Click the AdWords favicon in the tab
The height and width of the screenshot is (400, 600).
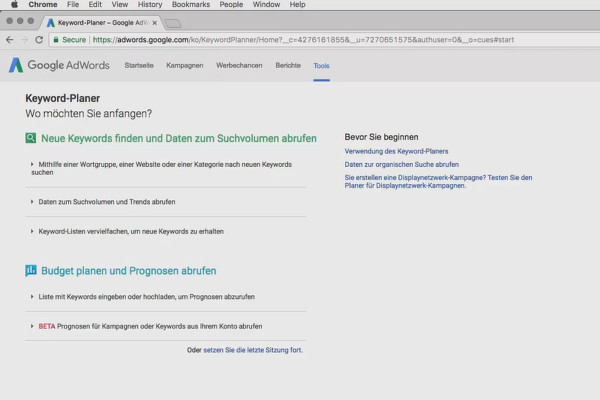pos(51,23)
